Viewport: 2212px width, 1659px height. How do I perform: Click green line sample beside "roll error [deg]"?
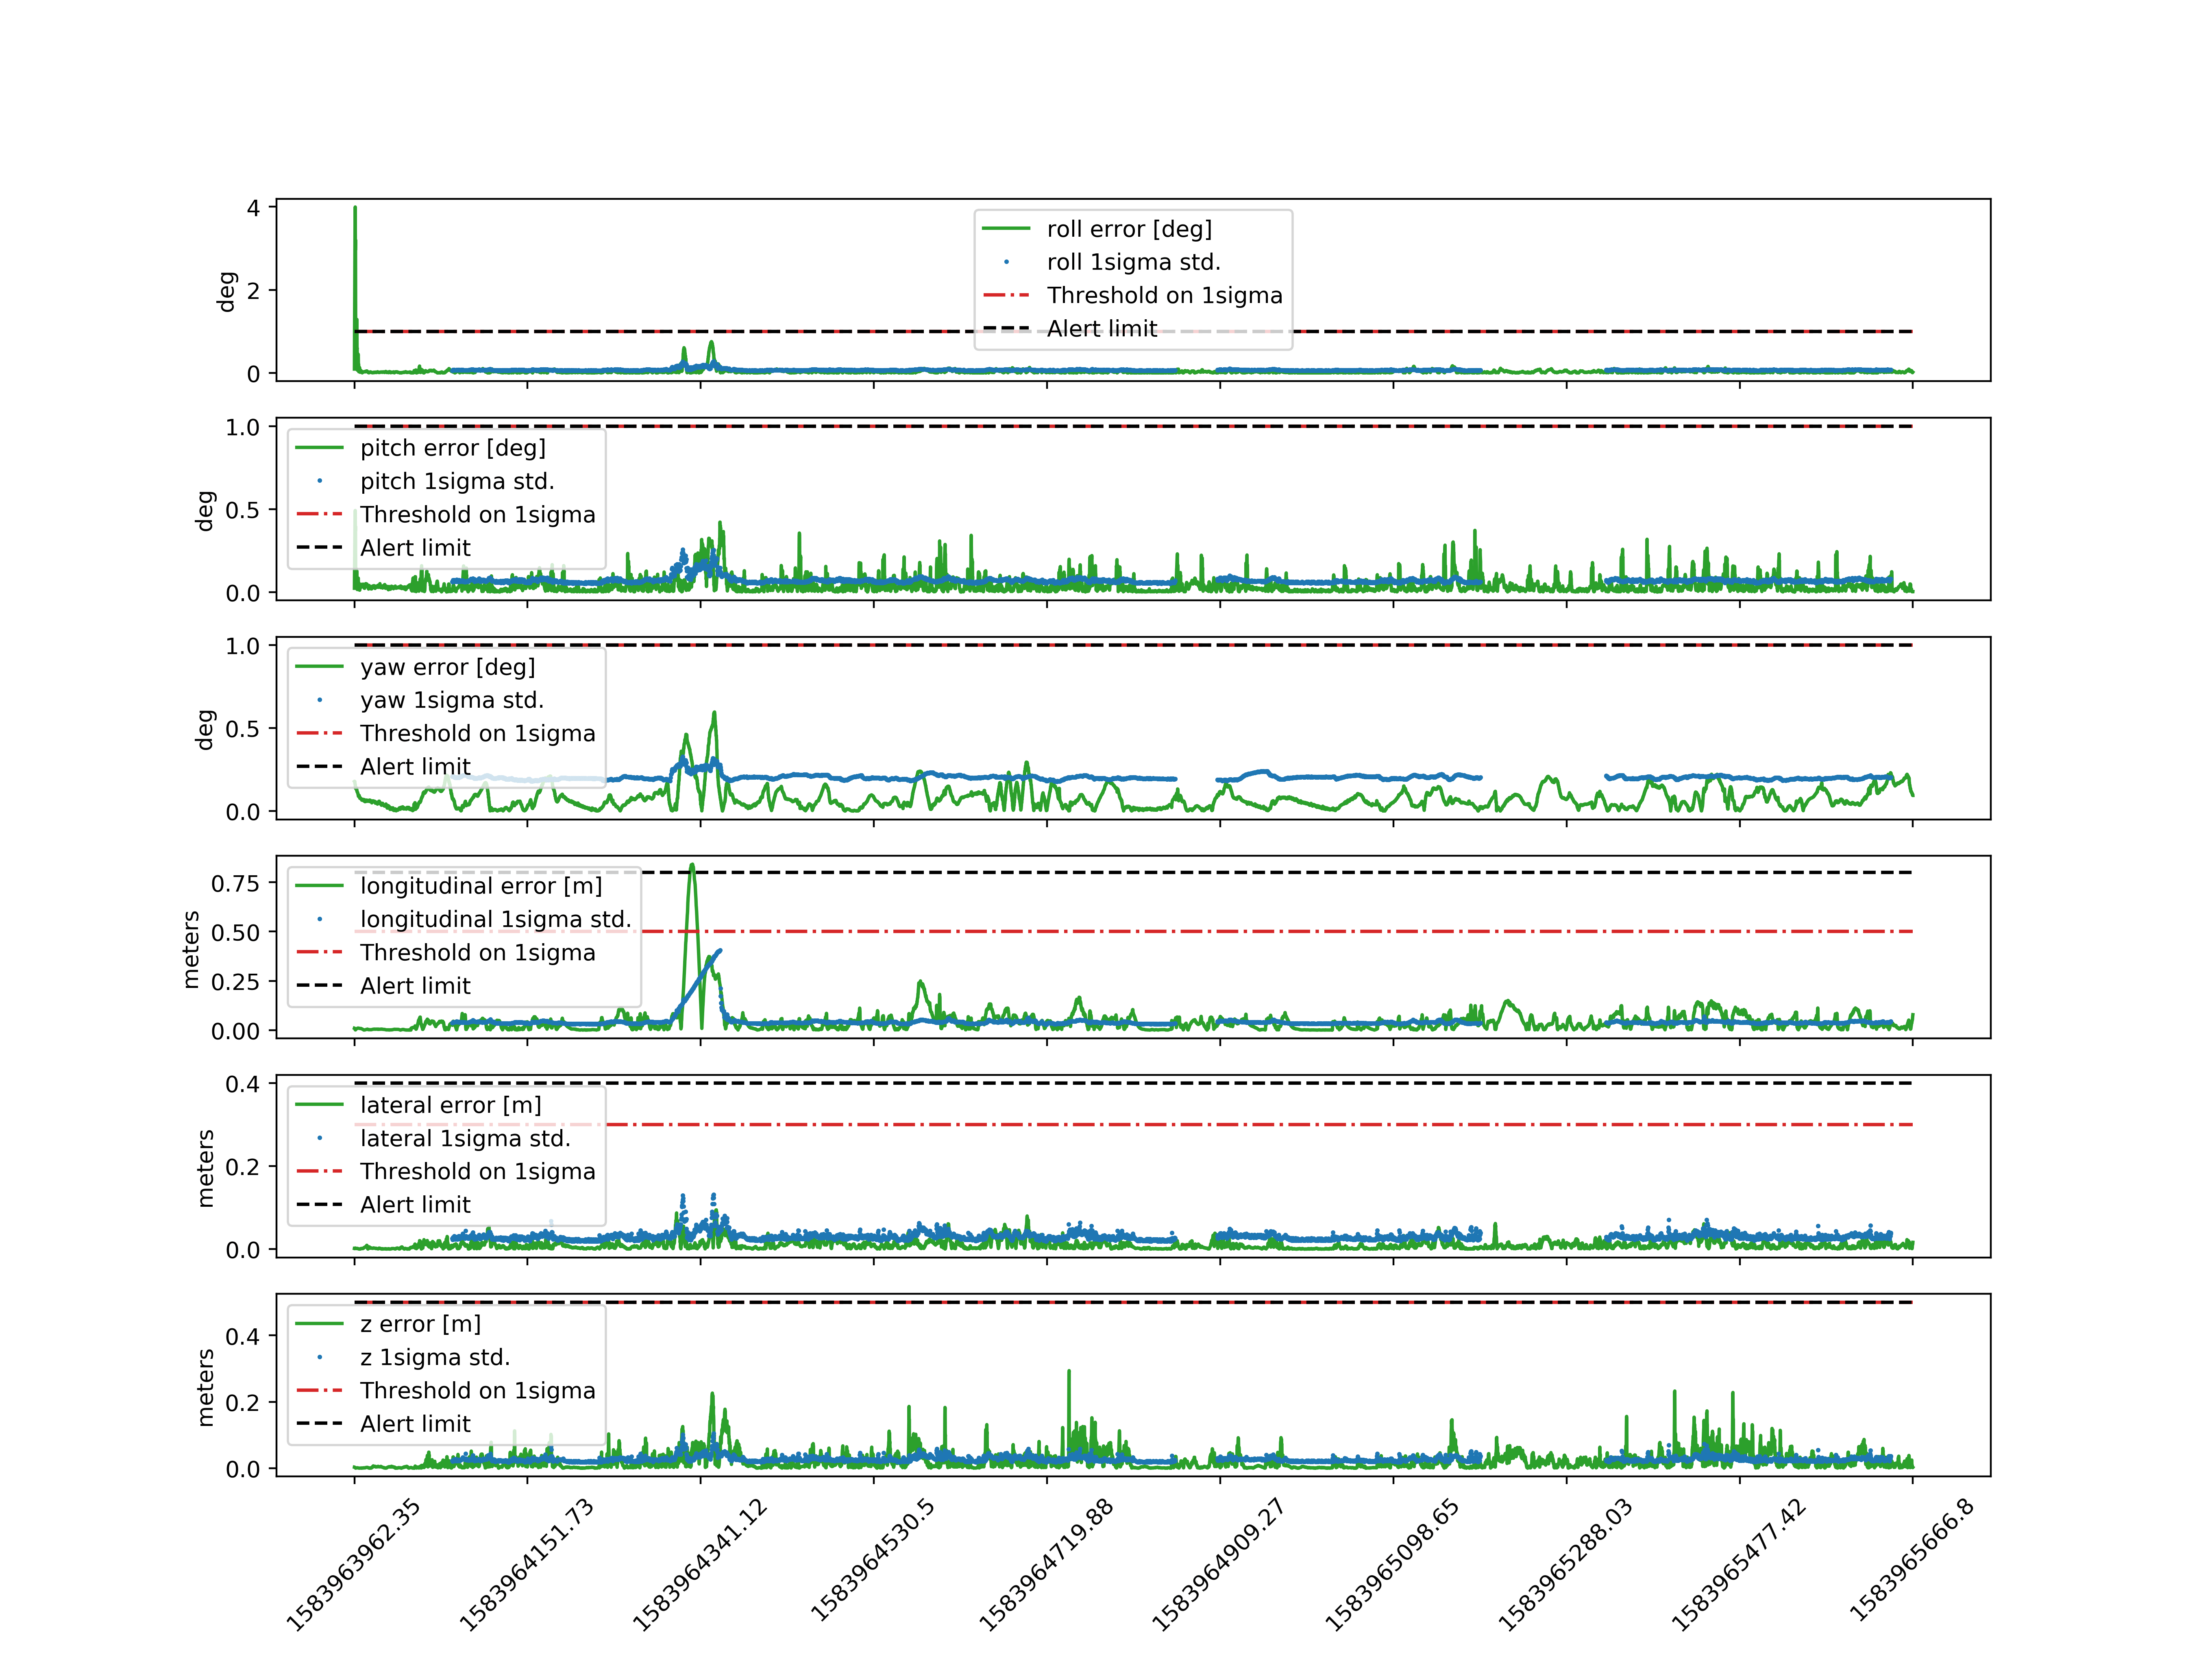(x=1006, y=229)
